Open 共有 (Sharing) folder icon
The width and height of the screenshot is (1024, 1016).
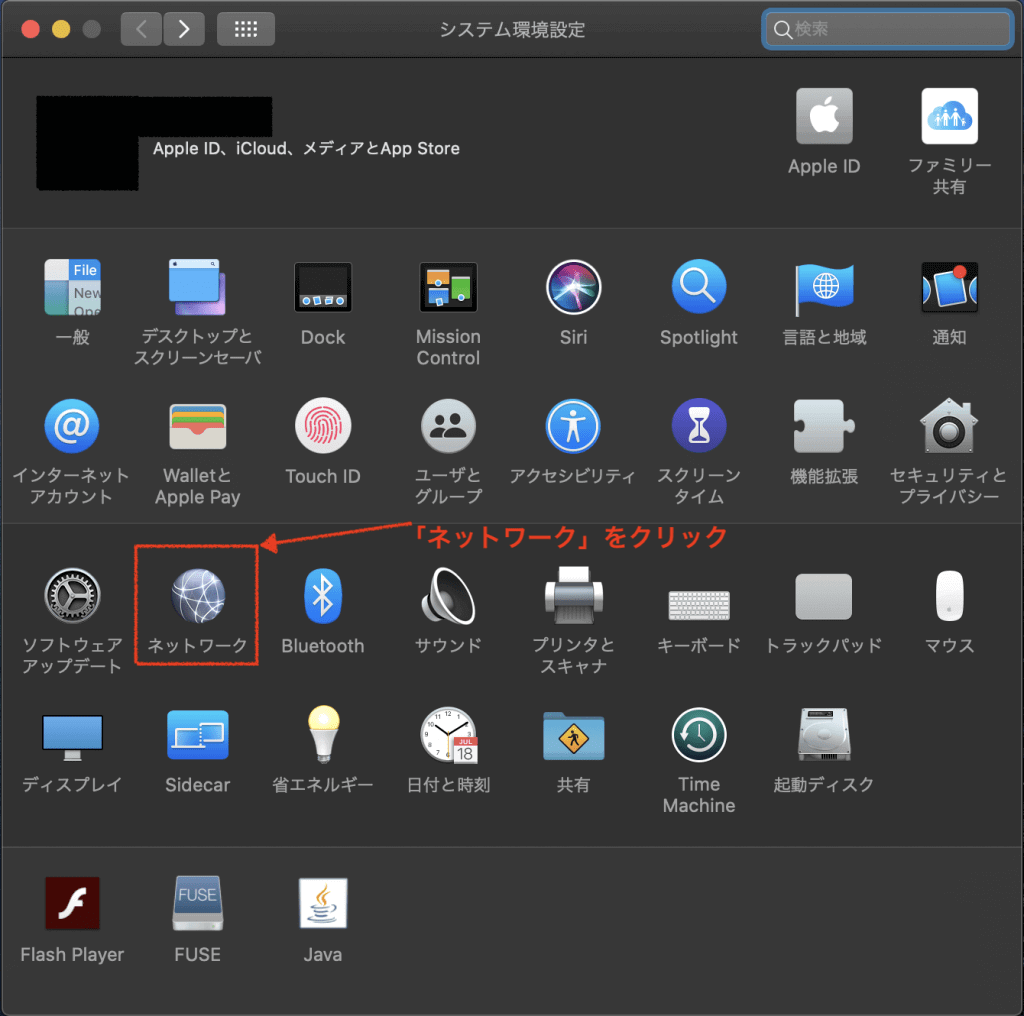pos(573,736)
